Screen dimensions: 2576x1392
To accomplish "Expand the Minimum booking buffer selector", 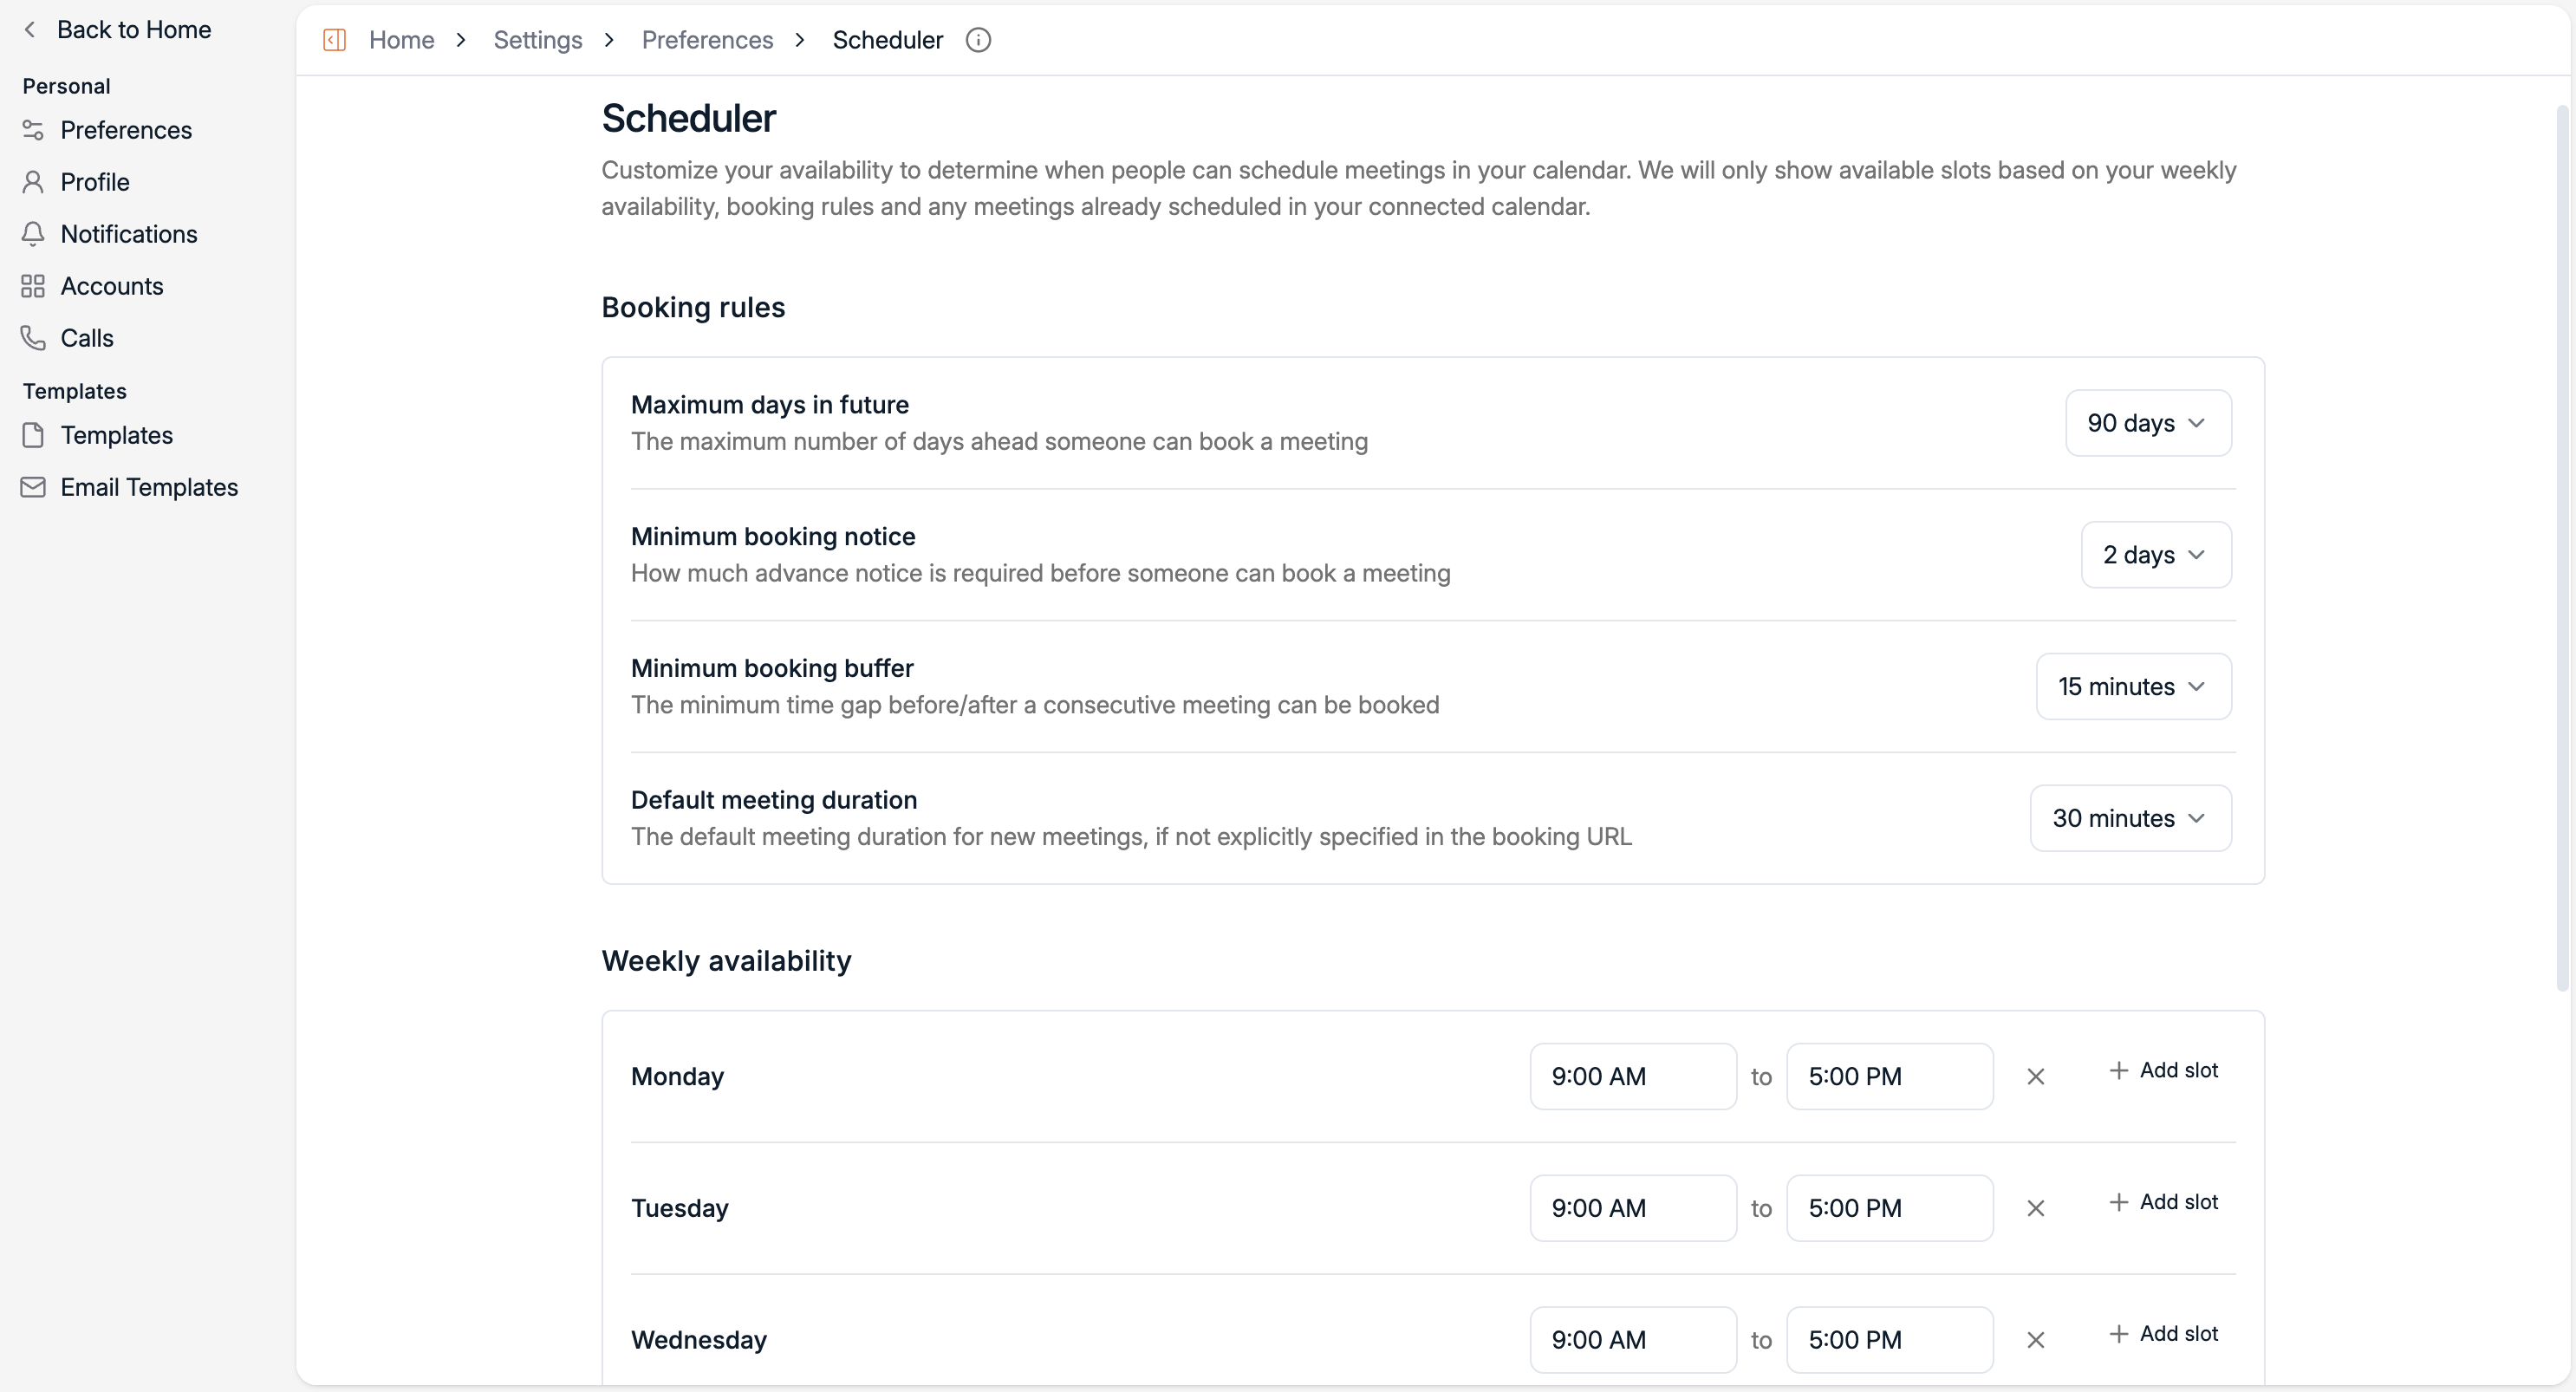I will 2132,687.
